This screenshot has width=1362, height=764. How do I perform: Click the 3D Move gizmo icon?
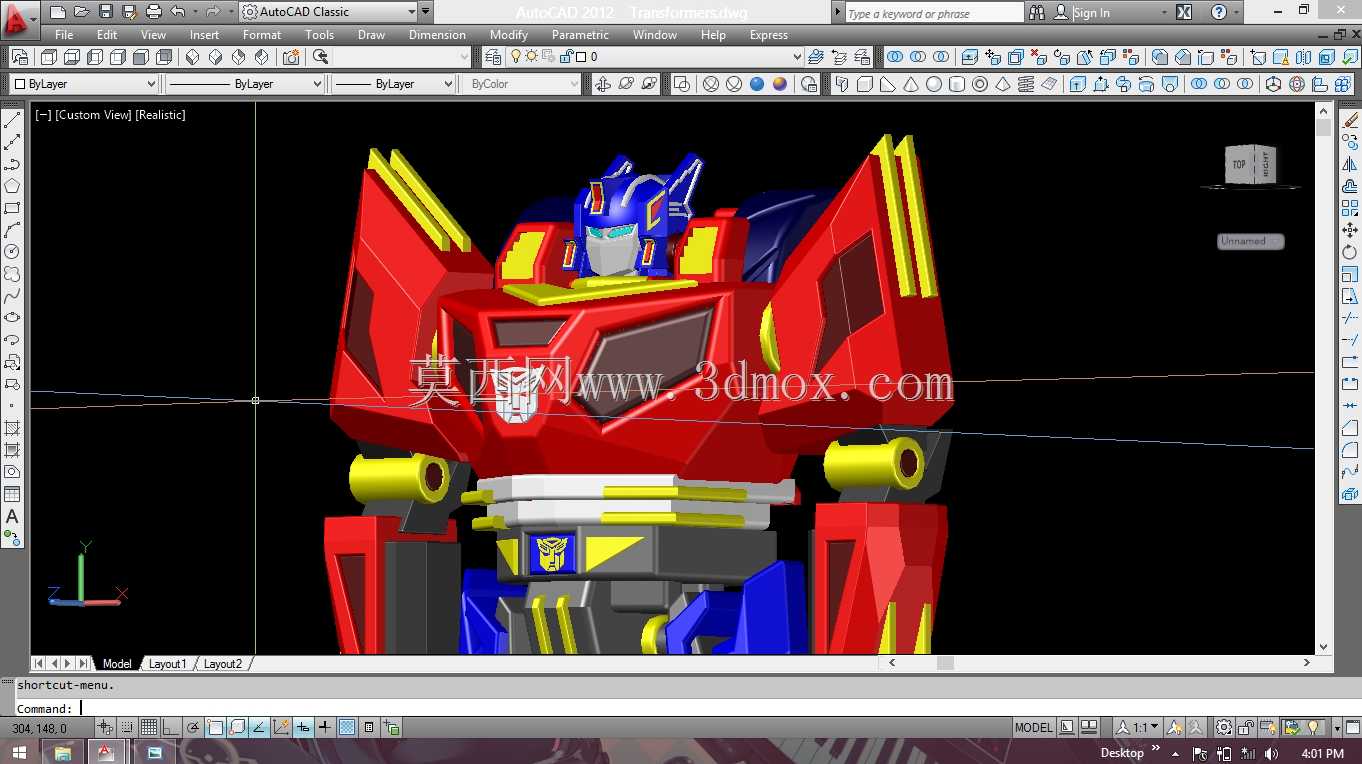tap(1274, 84)
